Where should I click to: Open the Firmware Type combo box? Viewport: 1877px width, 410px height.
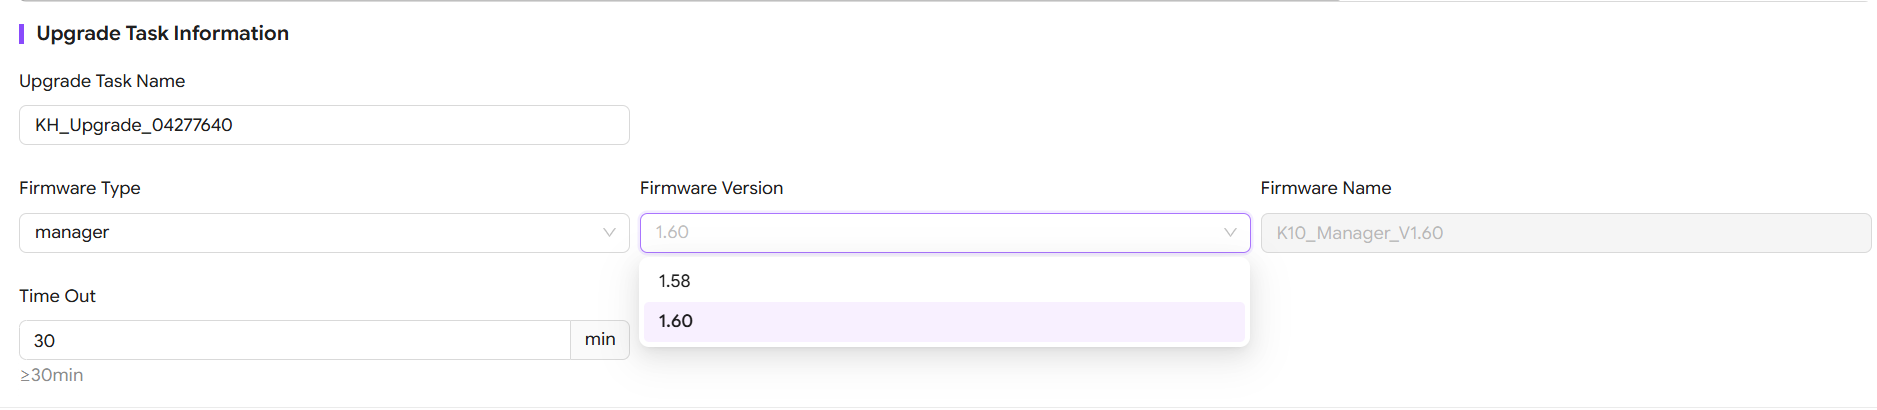click(x=324, y=233)
